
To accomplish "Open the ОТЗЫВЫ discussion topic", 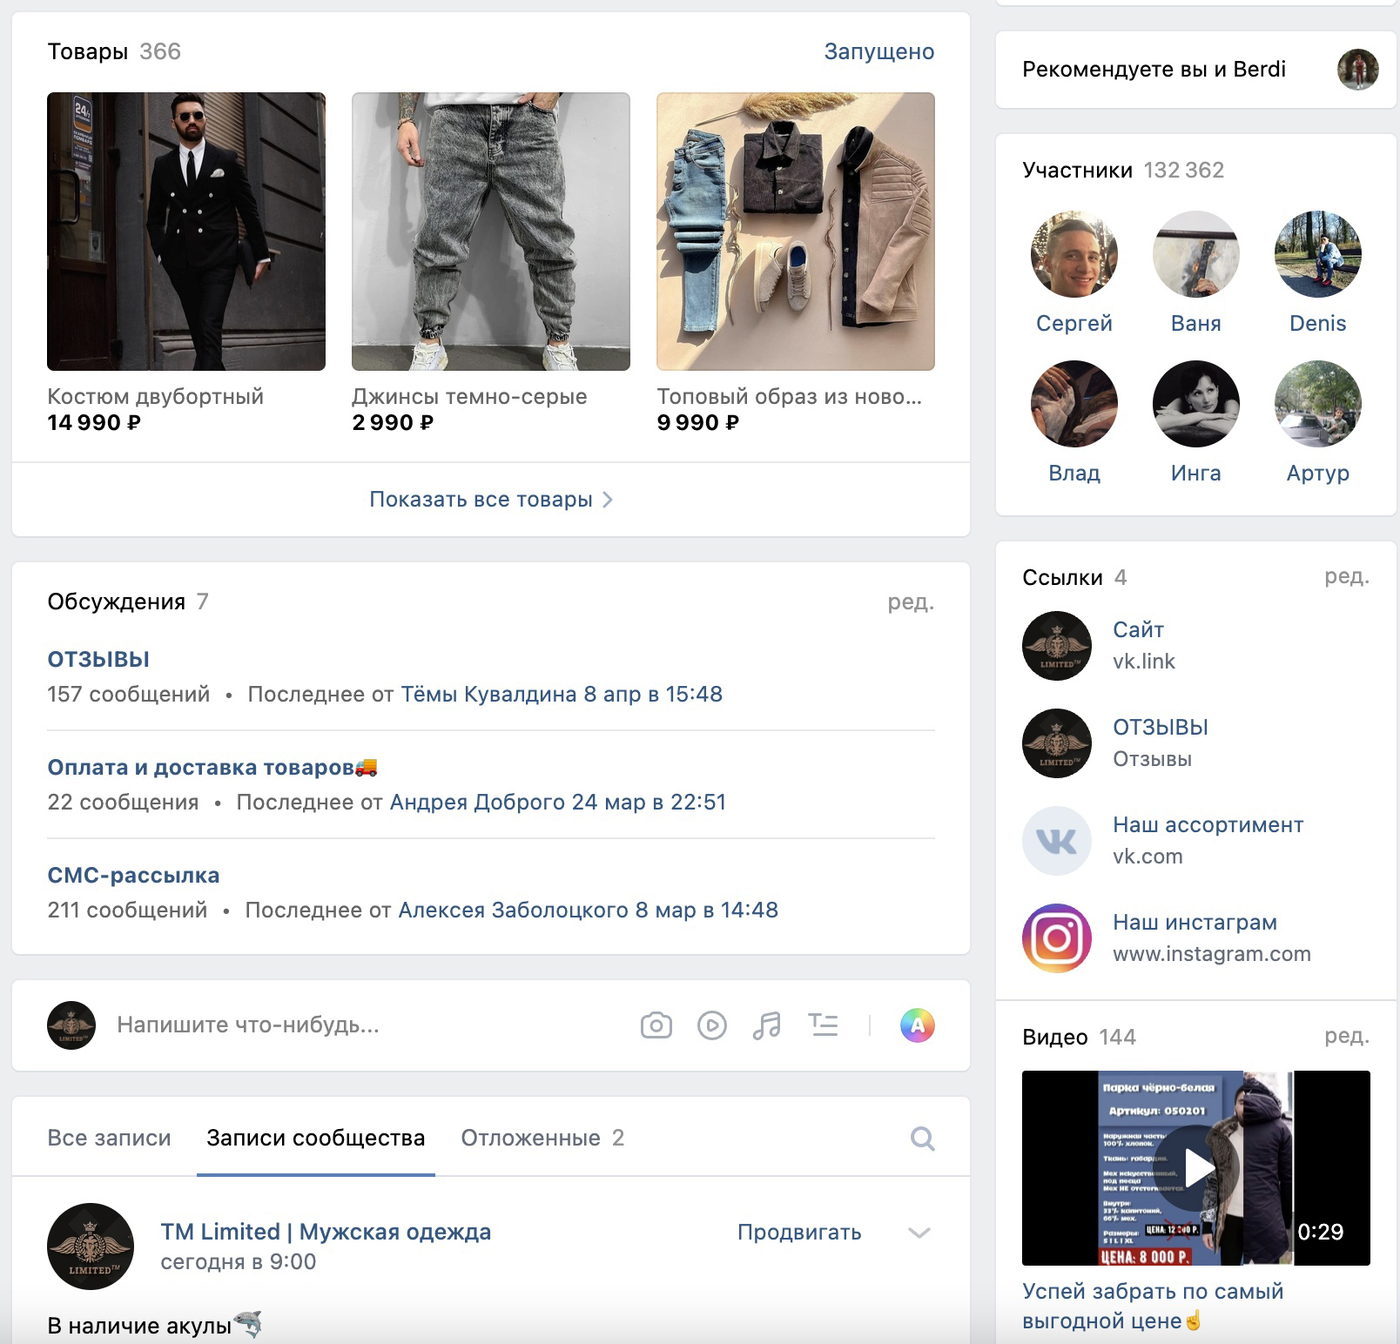I will (98, 659).
